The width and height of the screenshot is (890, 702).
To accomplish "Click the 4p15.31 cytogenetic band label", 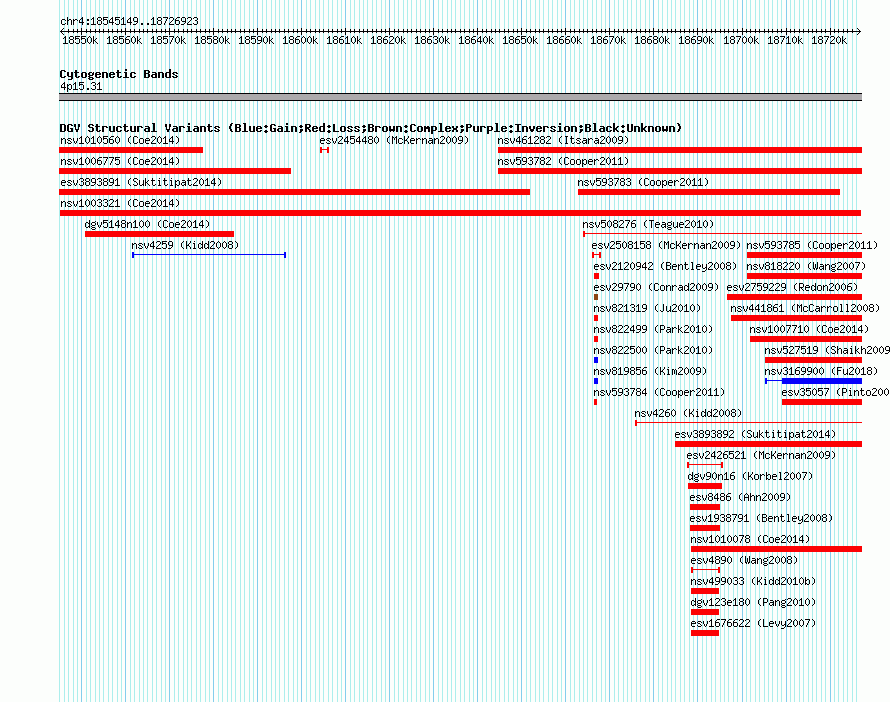I will tap(81, 86).
